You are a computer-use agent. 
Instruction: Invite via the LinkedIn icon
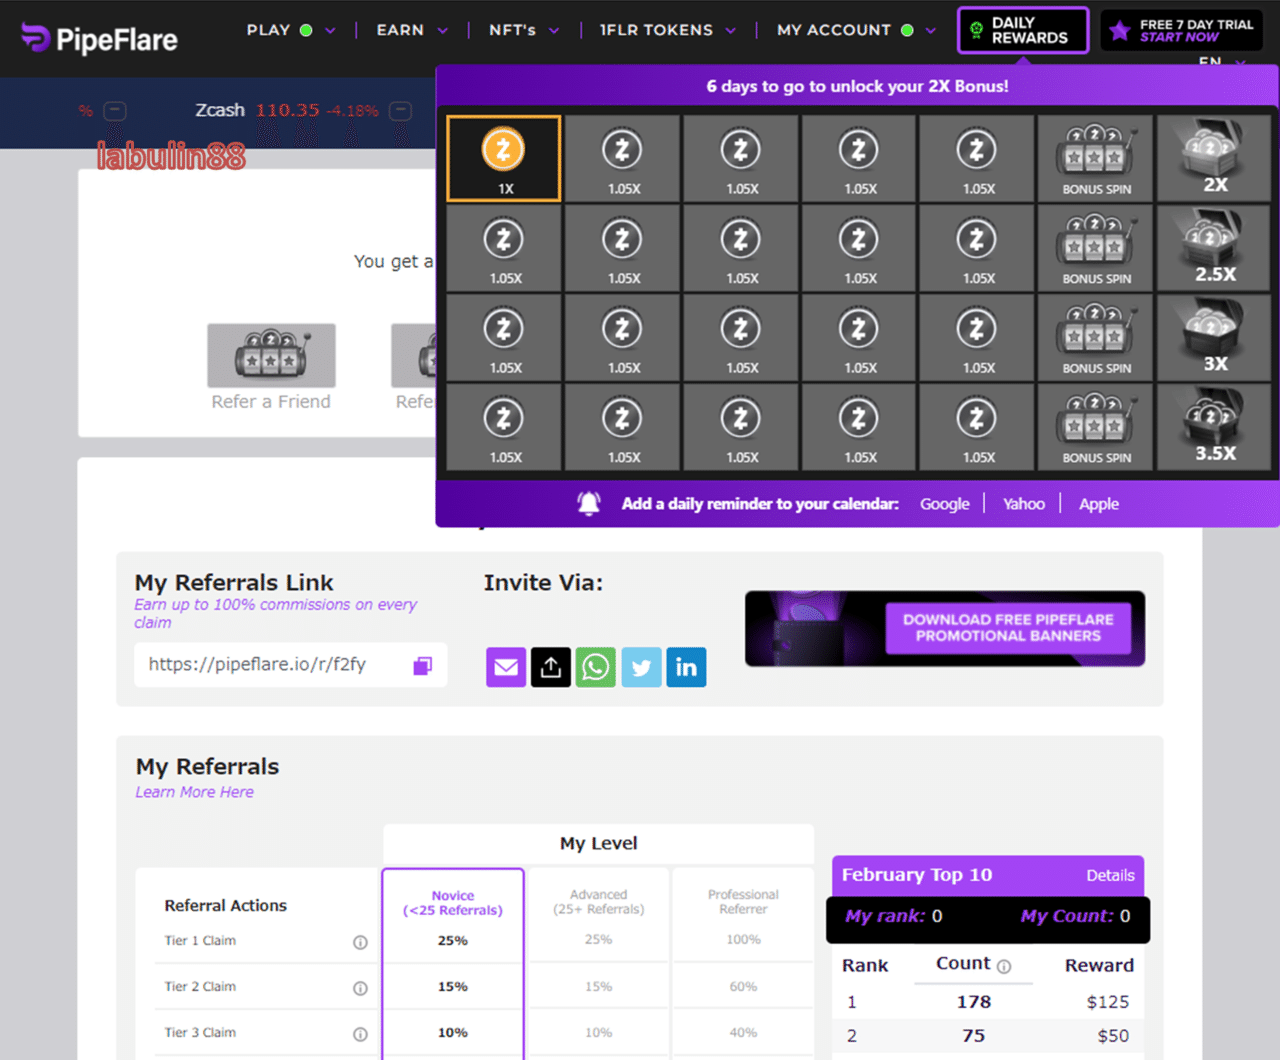click(686, 667)
